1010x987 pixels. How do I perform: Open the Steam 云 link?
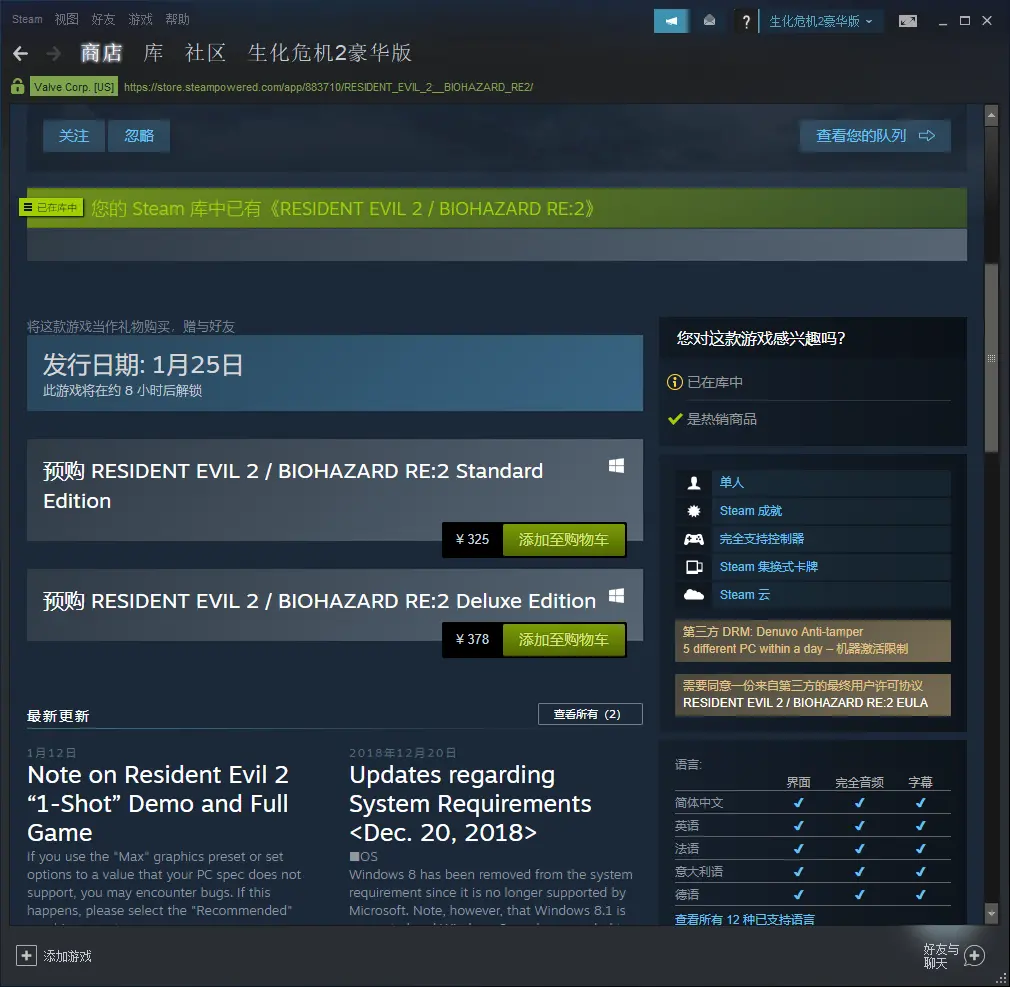[x=745, y=595]
